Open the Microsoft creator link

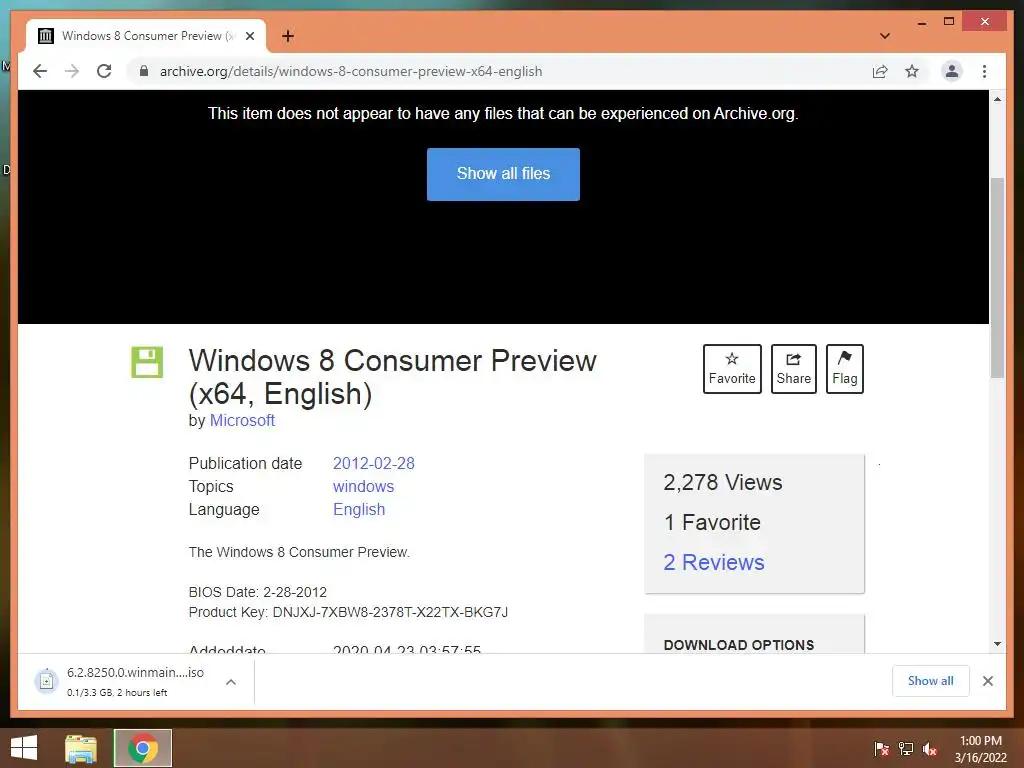pyautogui.click(x=242, y=421)
